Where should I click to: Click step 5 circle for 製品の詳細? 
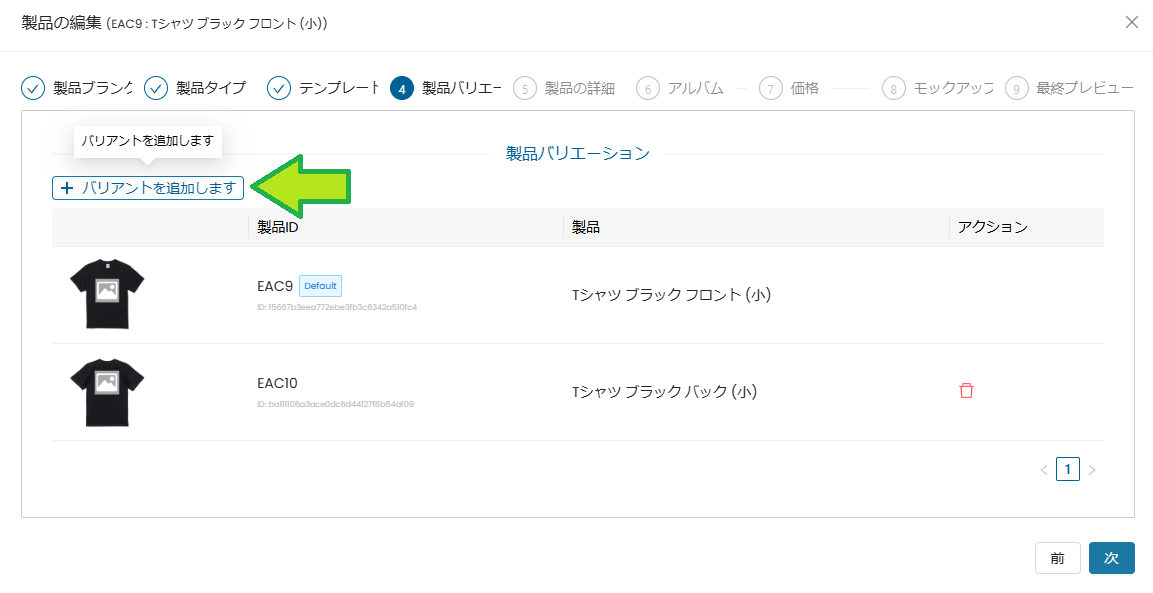tap(524, 88)
